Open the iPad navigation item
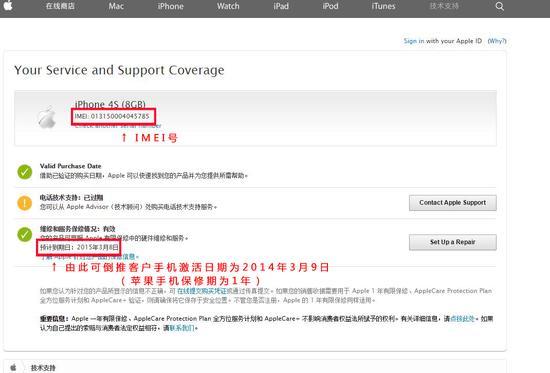The width and height of the screenshot is (550, 373). pos(281,6)
